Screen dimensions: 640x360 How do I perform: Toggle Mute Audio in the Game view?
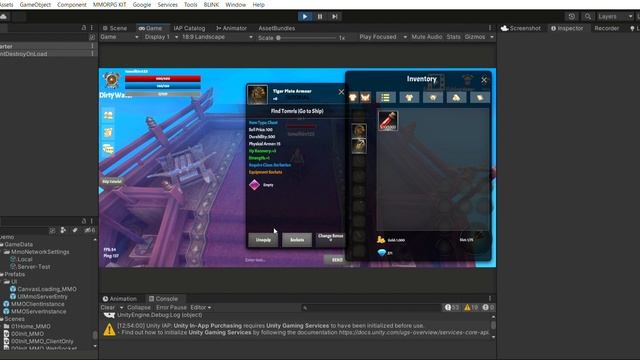click(427, 37)
